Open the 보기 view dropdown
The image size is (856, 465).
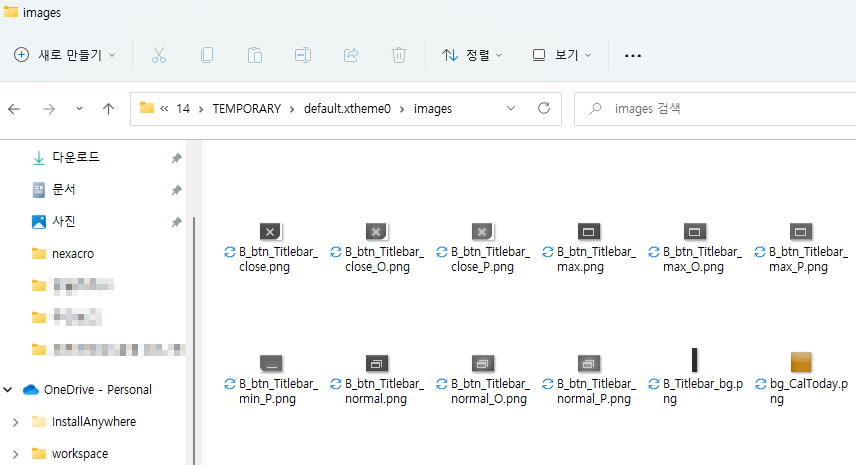point(562,55)
